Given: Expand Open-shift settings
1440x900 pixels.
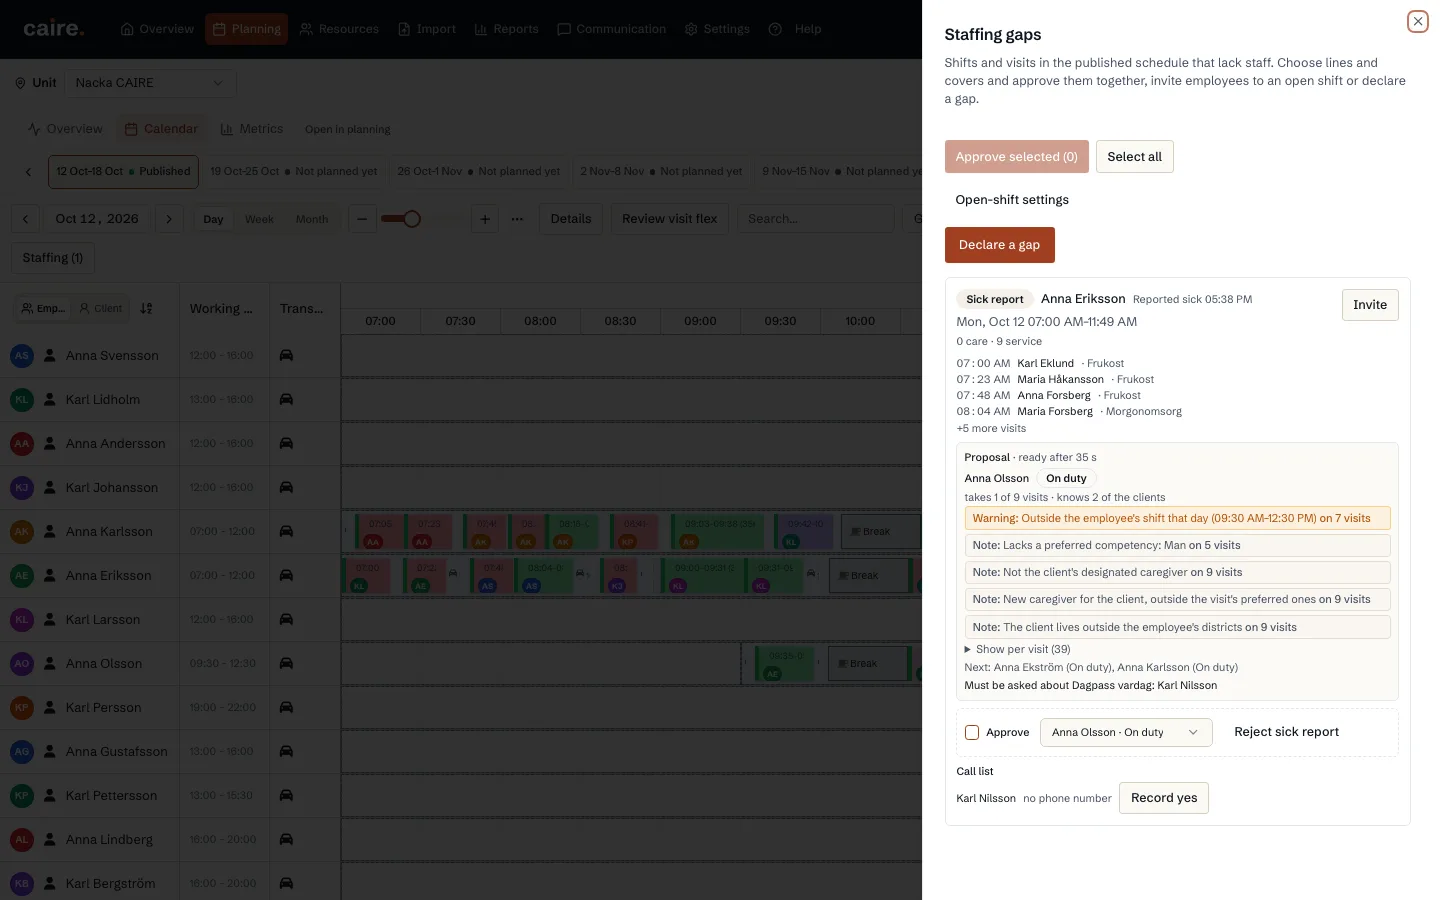Looking at the screenshot, I should [1012, 200].
